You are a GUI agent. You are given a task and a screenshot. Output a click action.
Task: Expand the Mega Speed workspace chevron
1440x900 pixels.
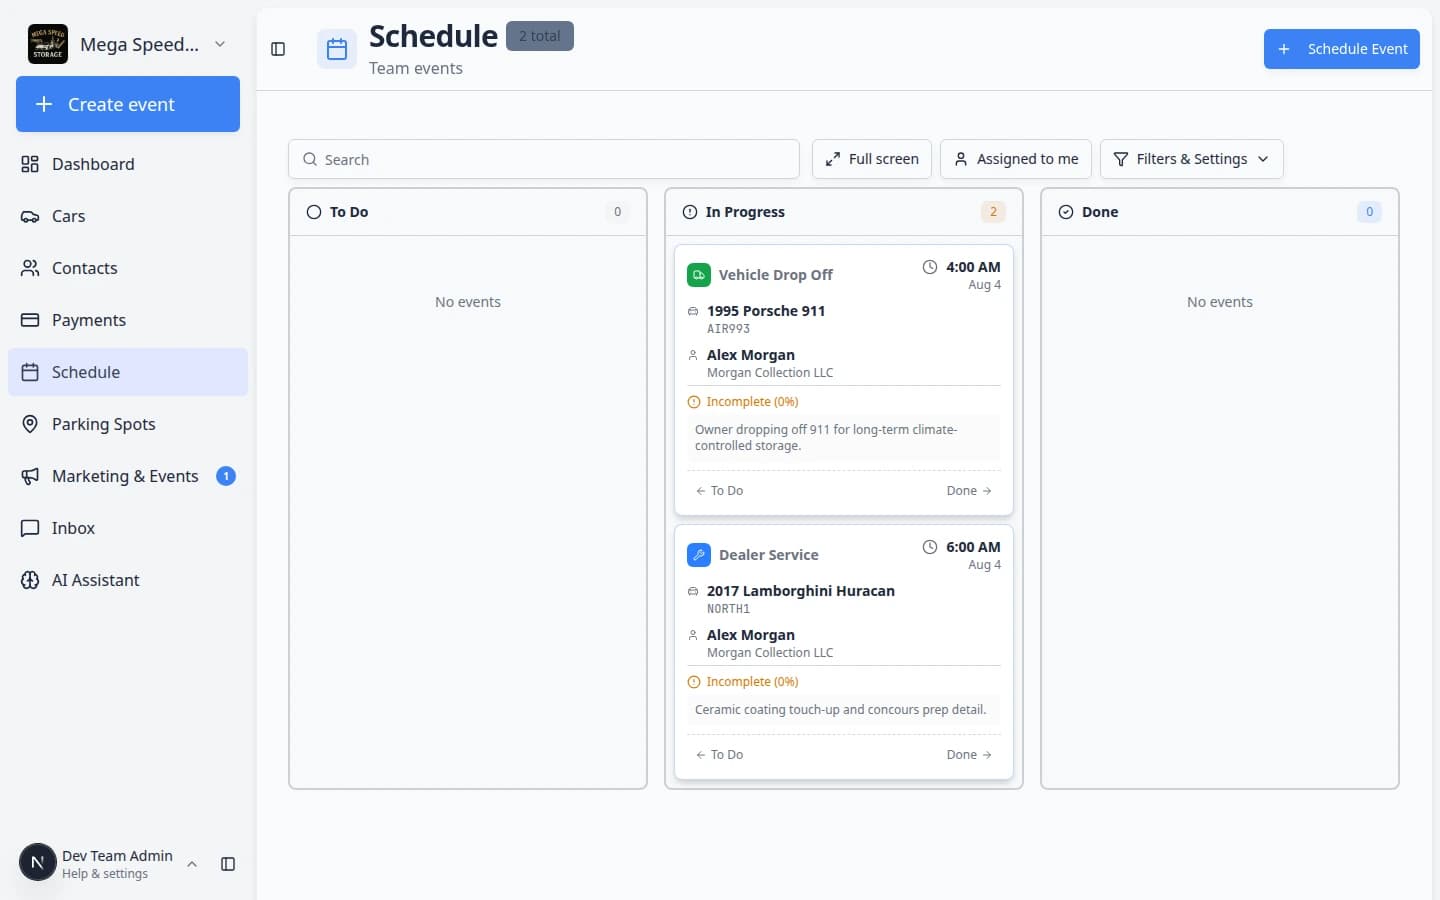click(x=220, y=44)
